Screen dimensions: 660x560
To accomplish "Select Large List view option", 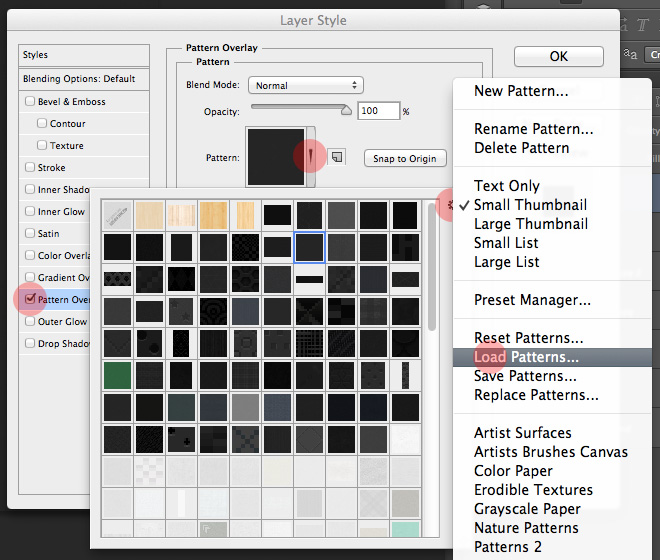I will click(x=506, y=262).
